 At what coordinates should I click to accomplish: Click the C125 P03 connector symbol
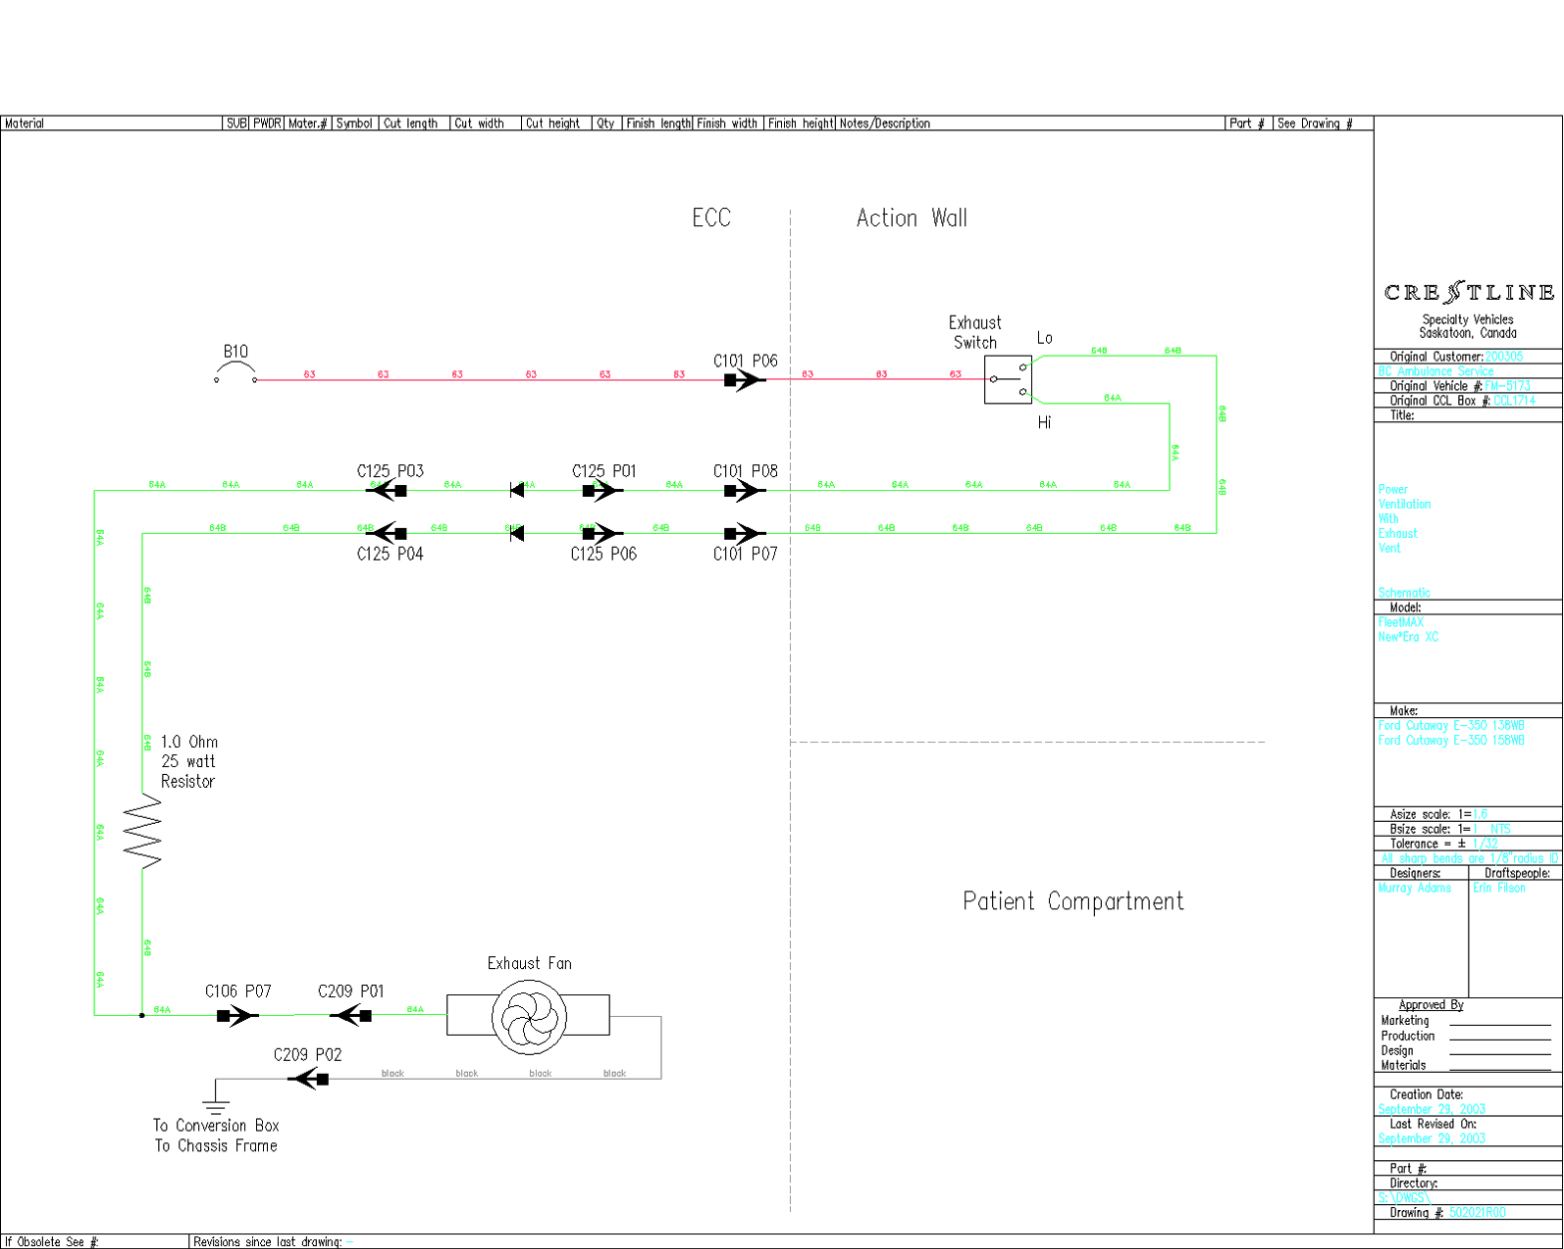tap(387, 490)
